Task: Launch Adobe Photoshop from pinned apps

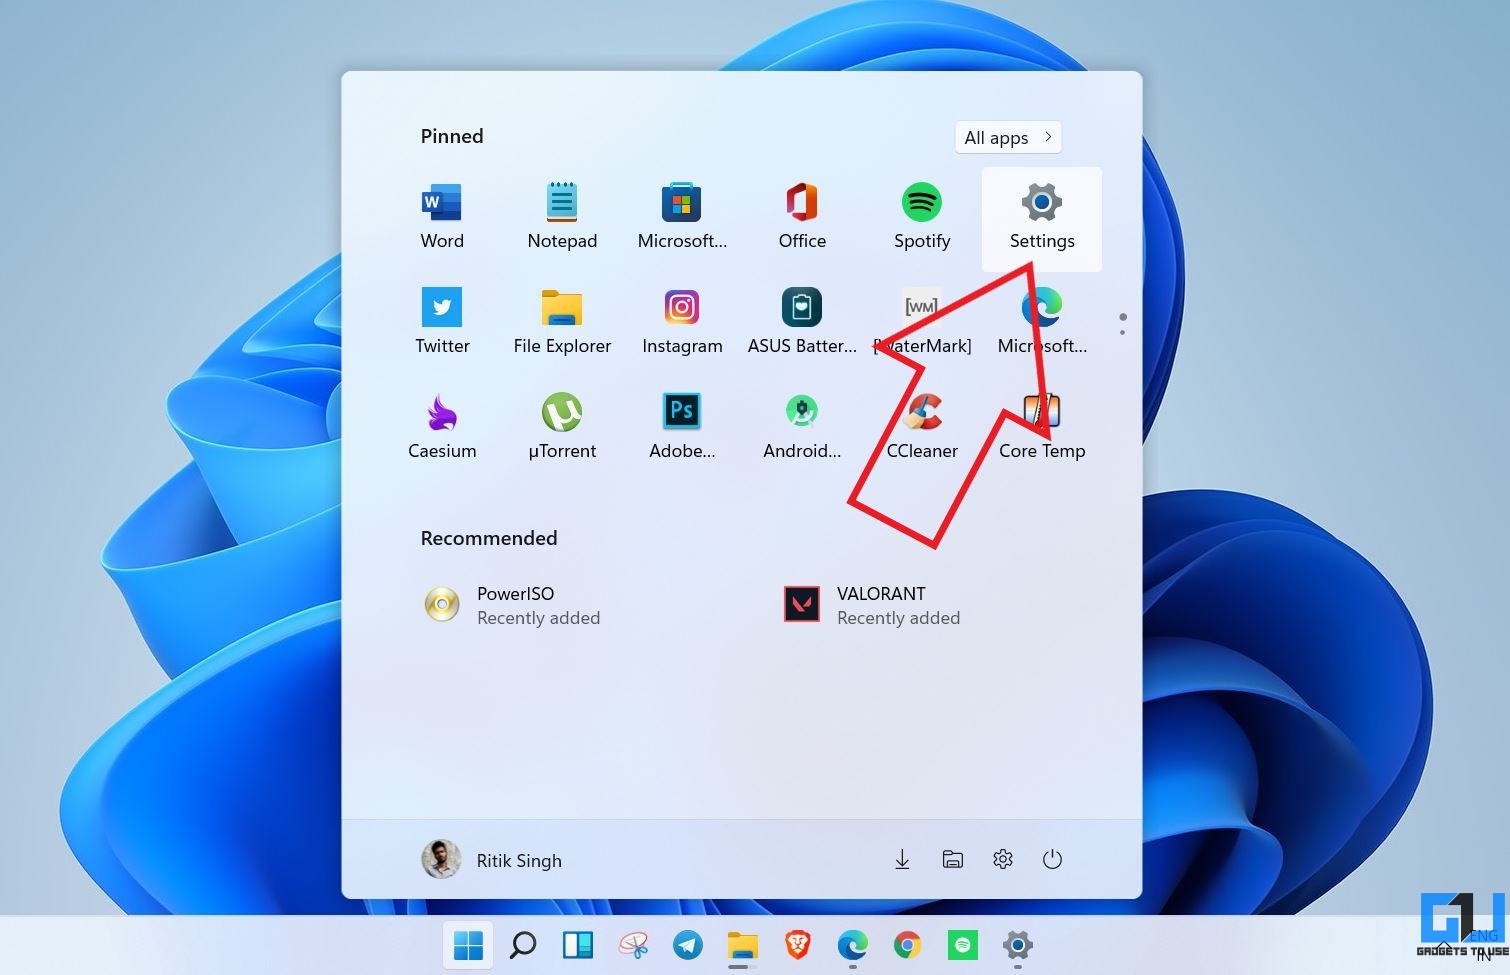Action: [x=682, y=428]
